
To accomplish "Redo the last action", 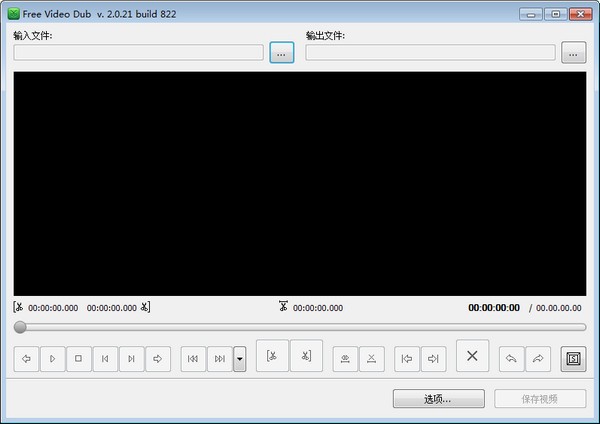I will [538, 359].
